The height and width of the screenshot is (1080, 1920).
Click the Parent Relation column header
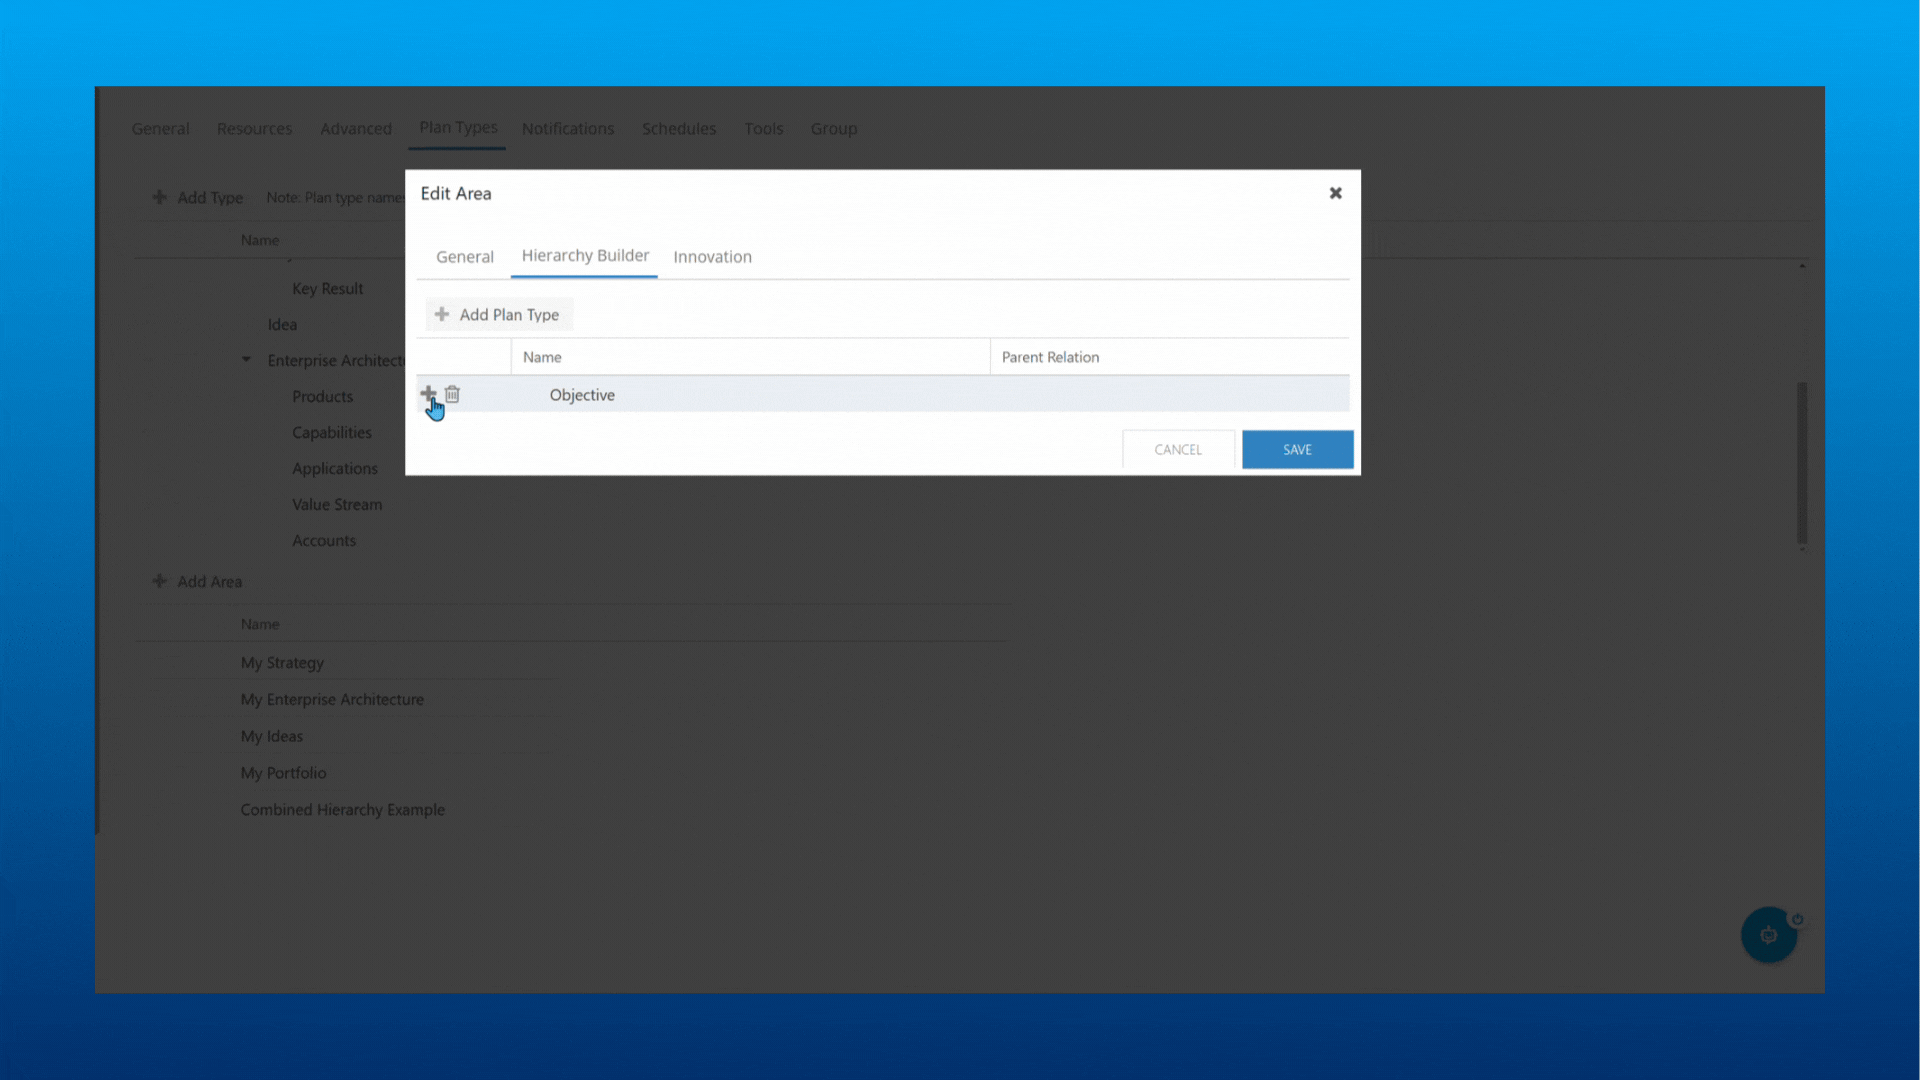pyautogui.click(x=1050, y=357)
